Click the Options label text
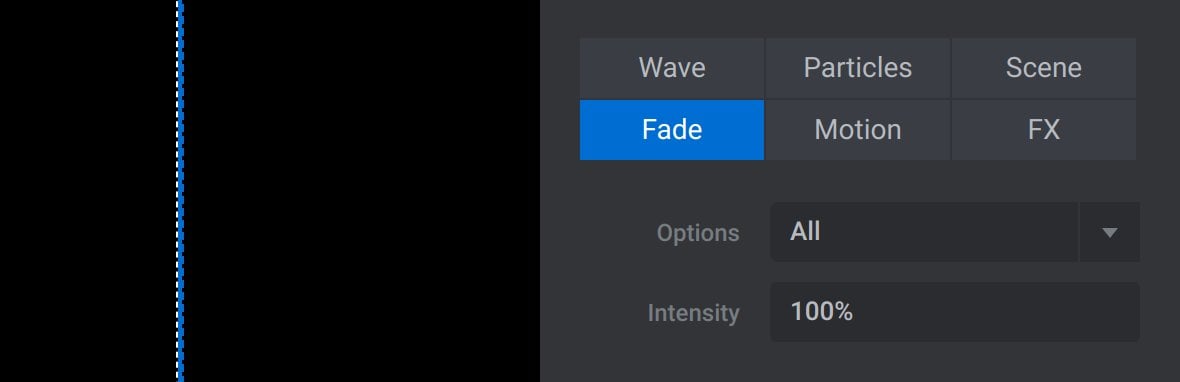Screen dimensions: 1180x382 click(x=698, y=233)
